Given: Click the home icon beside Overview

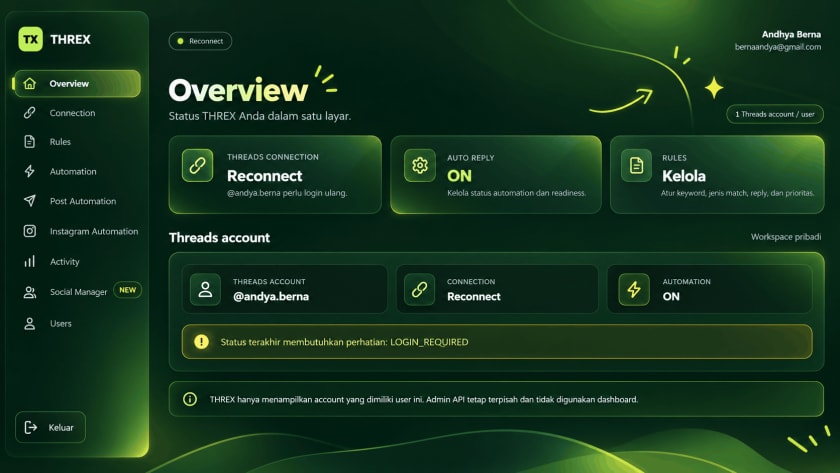Looking at the screenshot, I should [29, 84].
